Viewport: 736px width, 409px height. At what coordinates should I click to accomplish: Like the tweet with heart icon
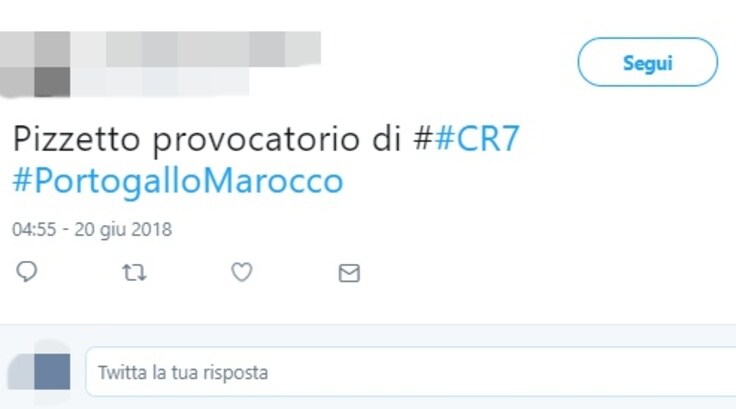pos(242,272)
